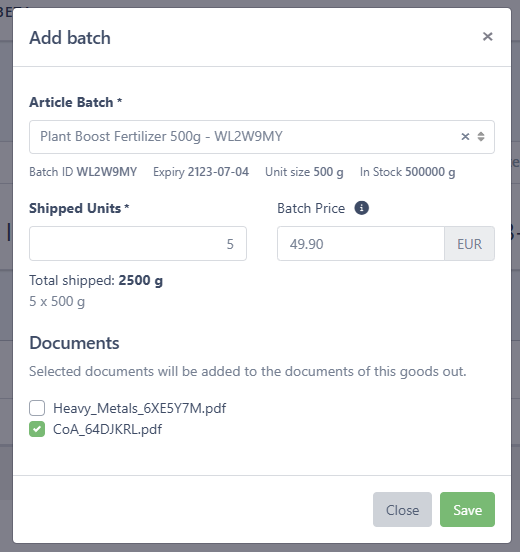Click the Close button

[x=402, y=509]
